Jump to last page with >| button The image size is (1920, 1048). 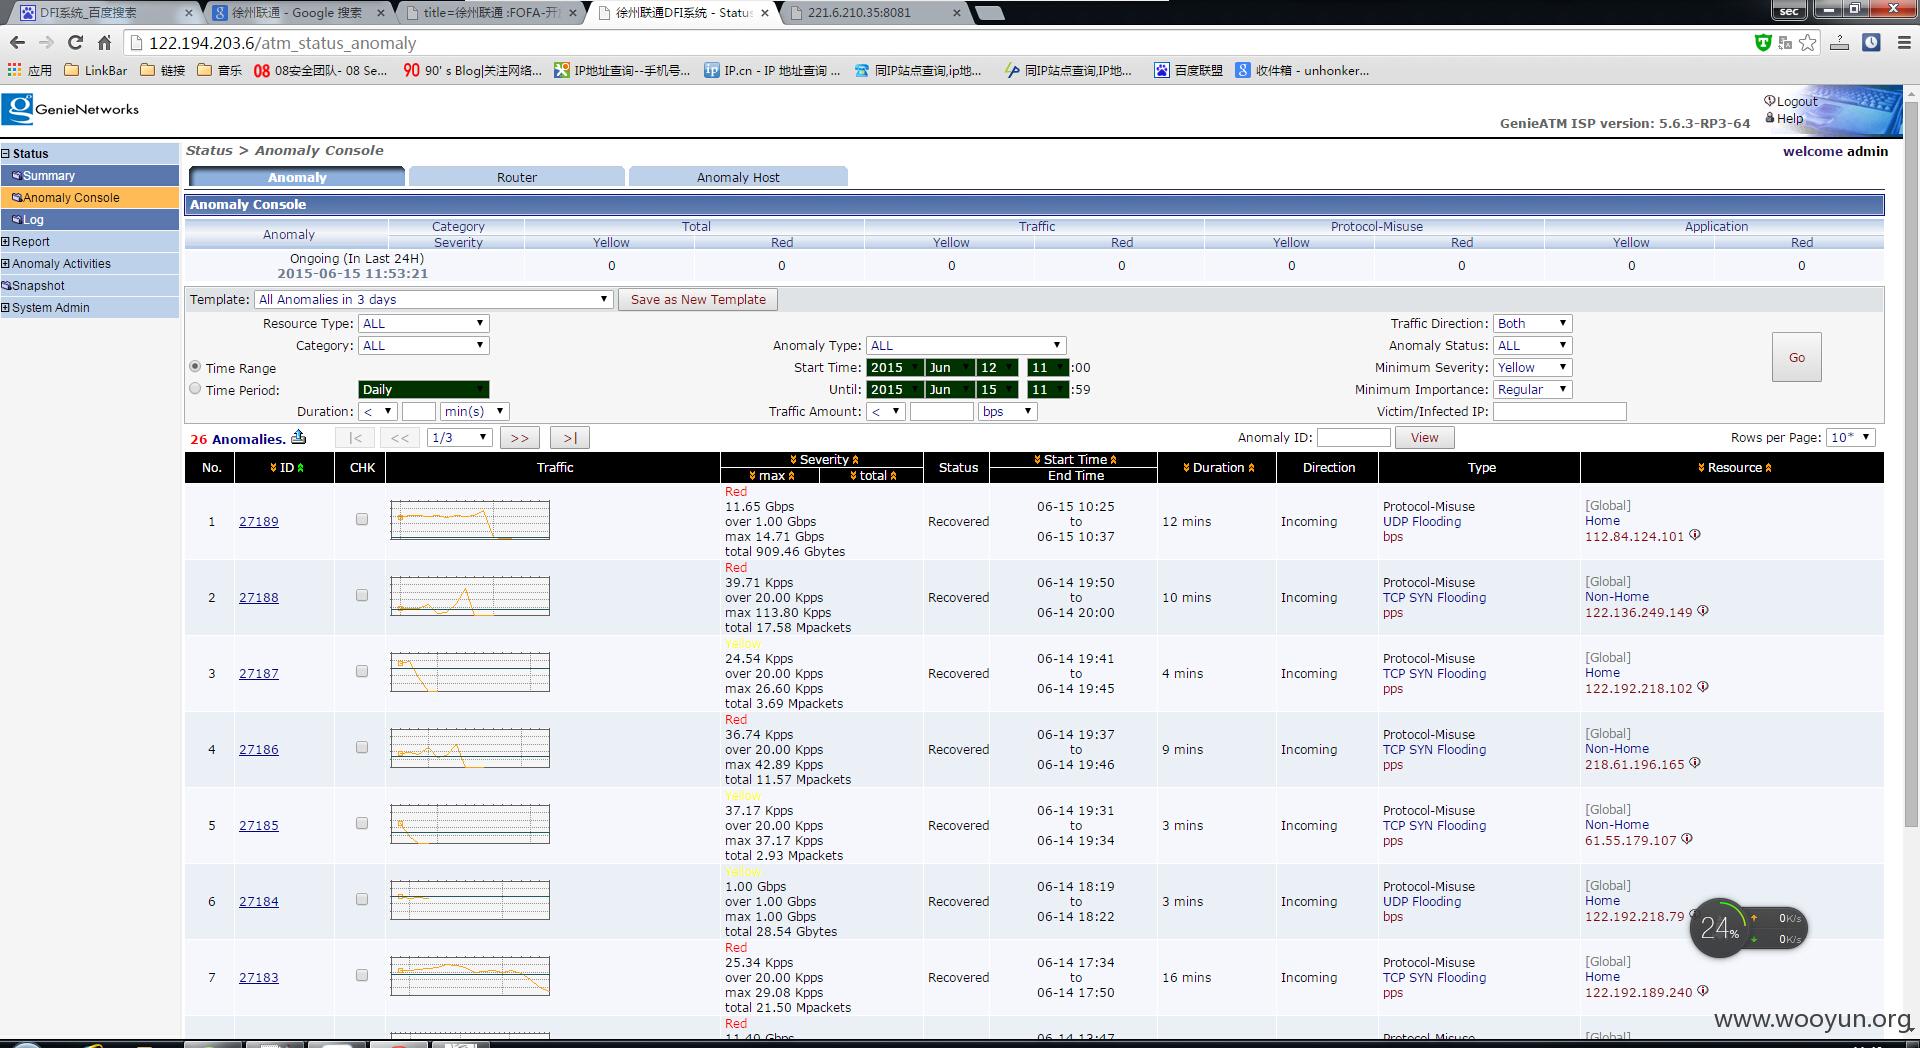(x=569, y=438)
